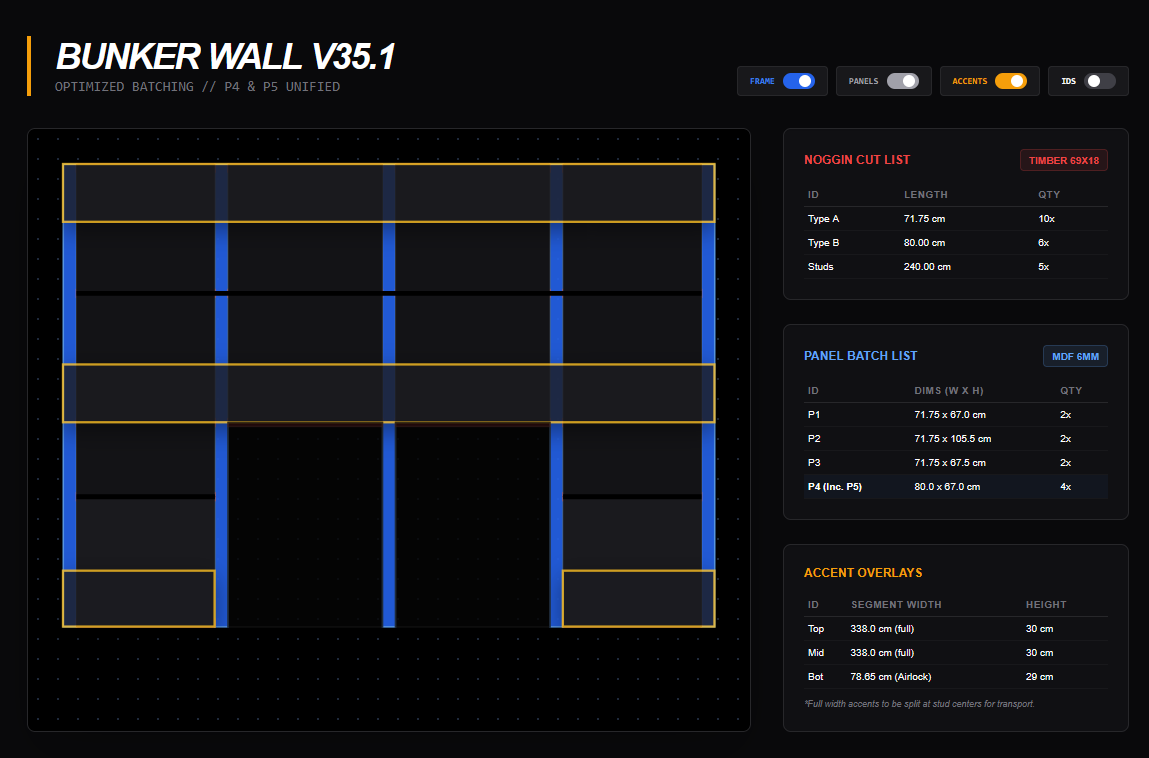Viewport: 1149px width, 758px height.
Task: Click the MDF 6MM badge
Action: pos(1075,356)
